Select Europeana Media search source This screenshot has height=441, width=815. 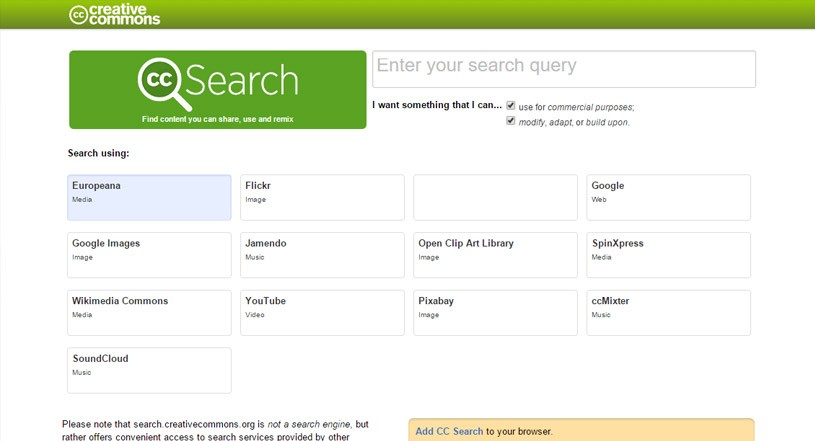point(149,198)
